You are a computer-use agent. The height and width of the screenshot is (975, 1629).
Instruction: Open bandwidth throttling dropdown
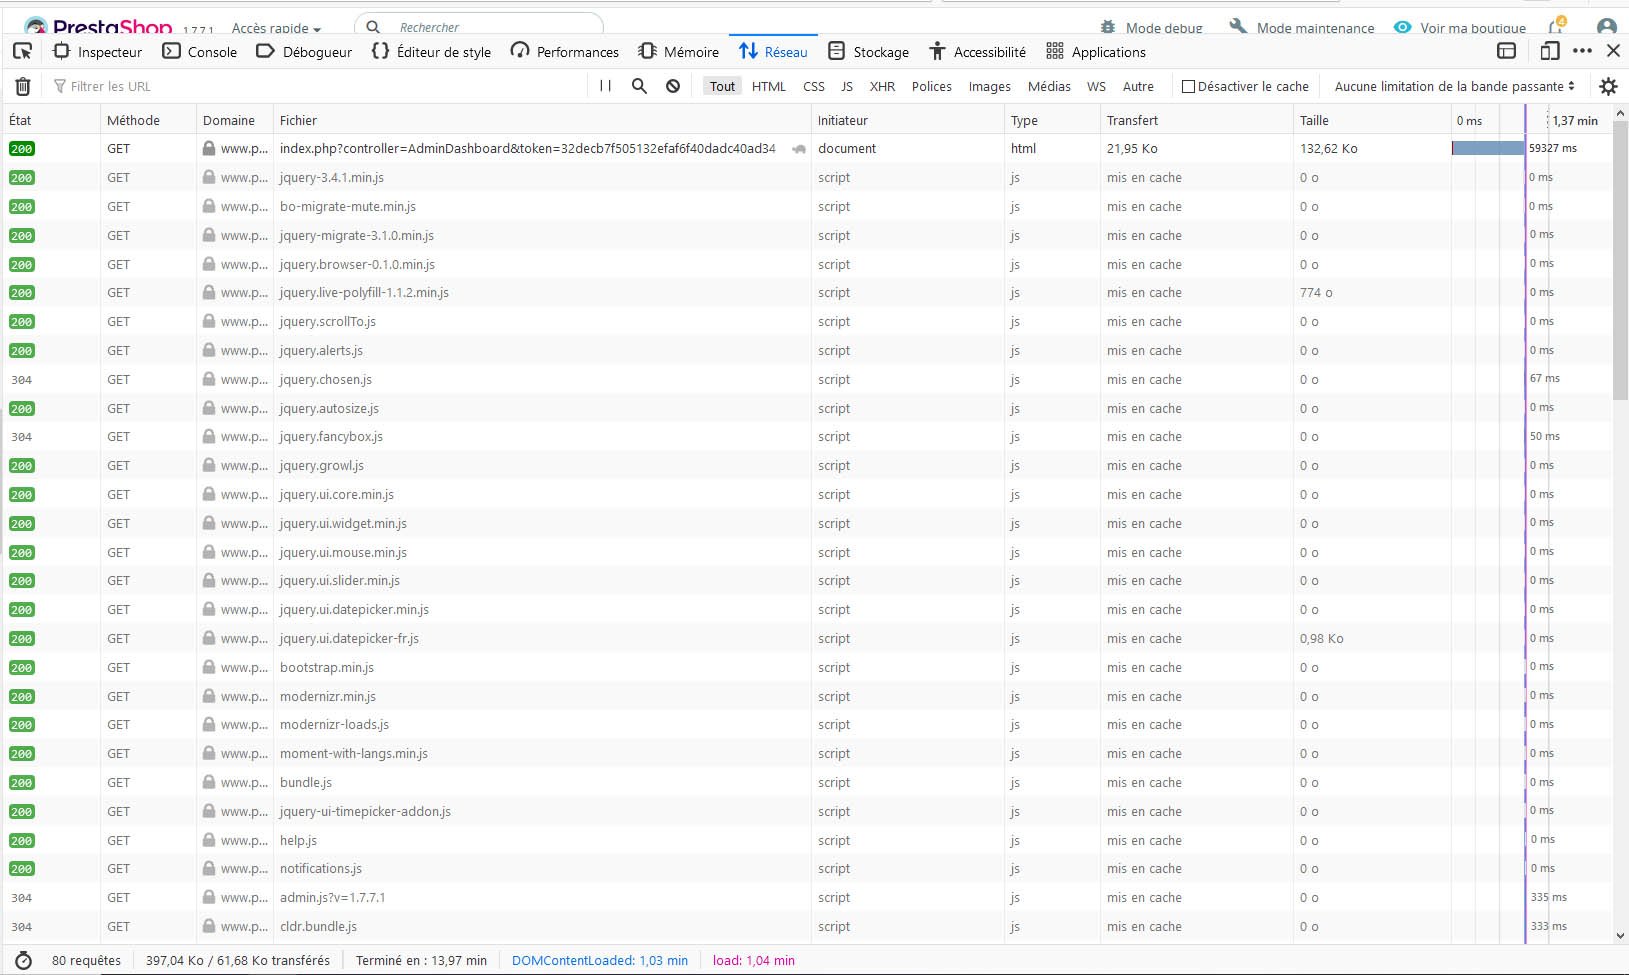[x=1455, y=87]
